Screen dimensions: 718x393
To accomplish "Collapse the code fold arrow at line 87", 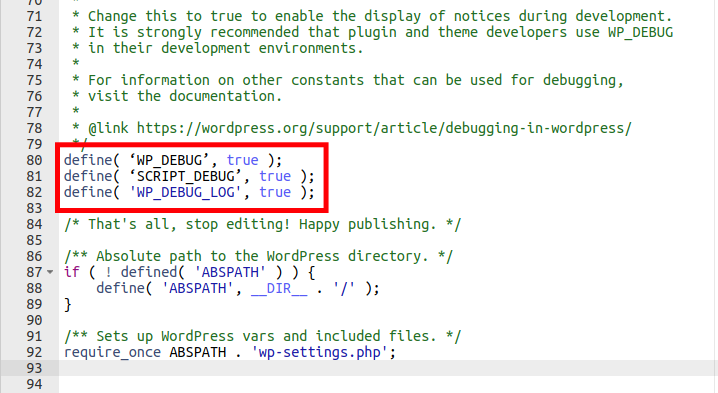I will (50, 272).
